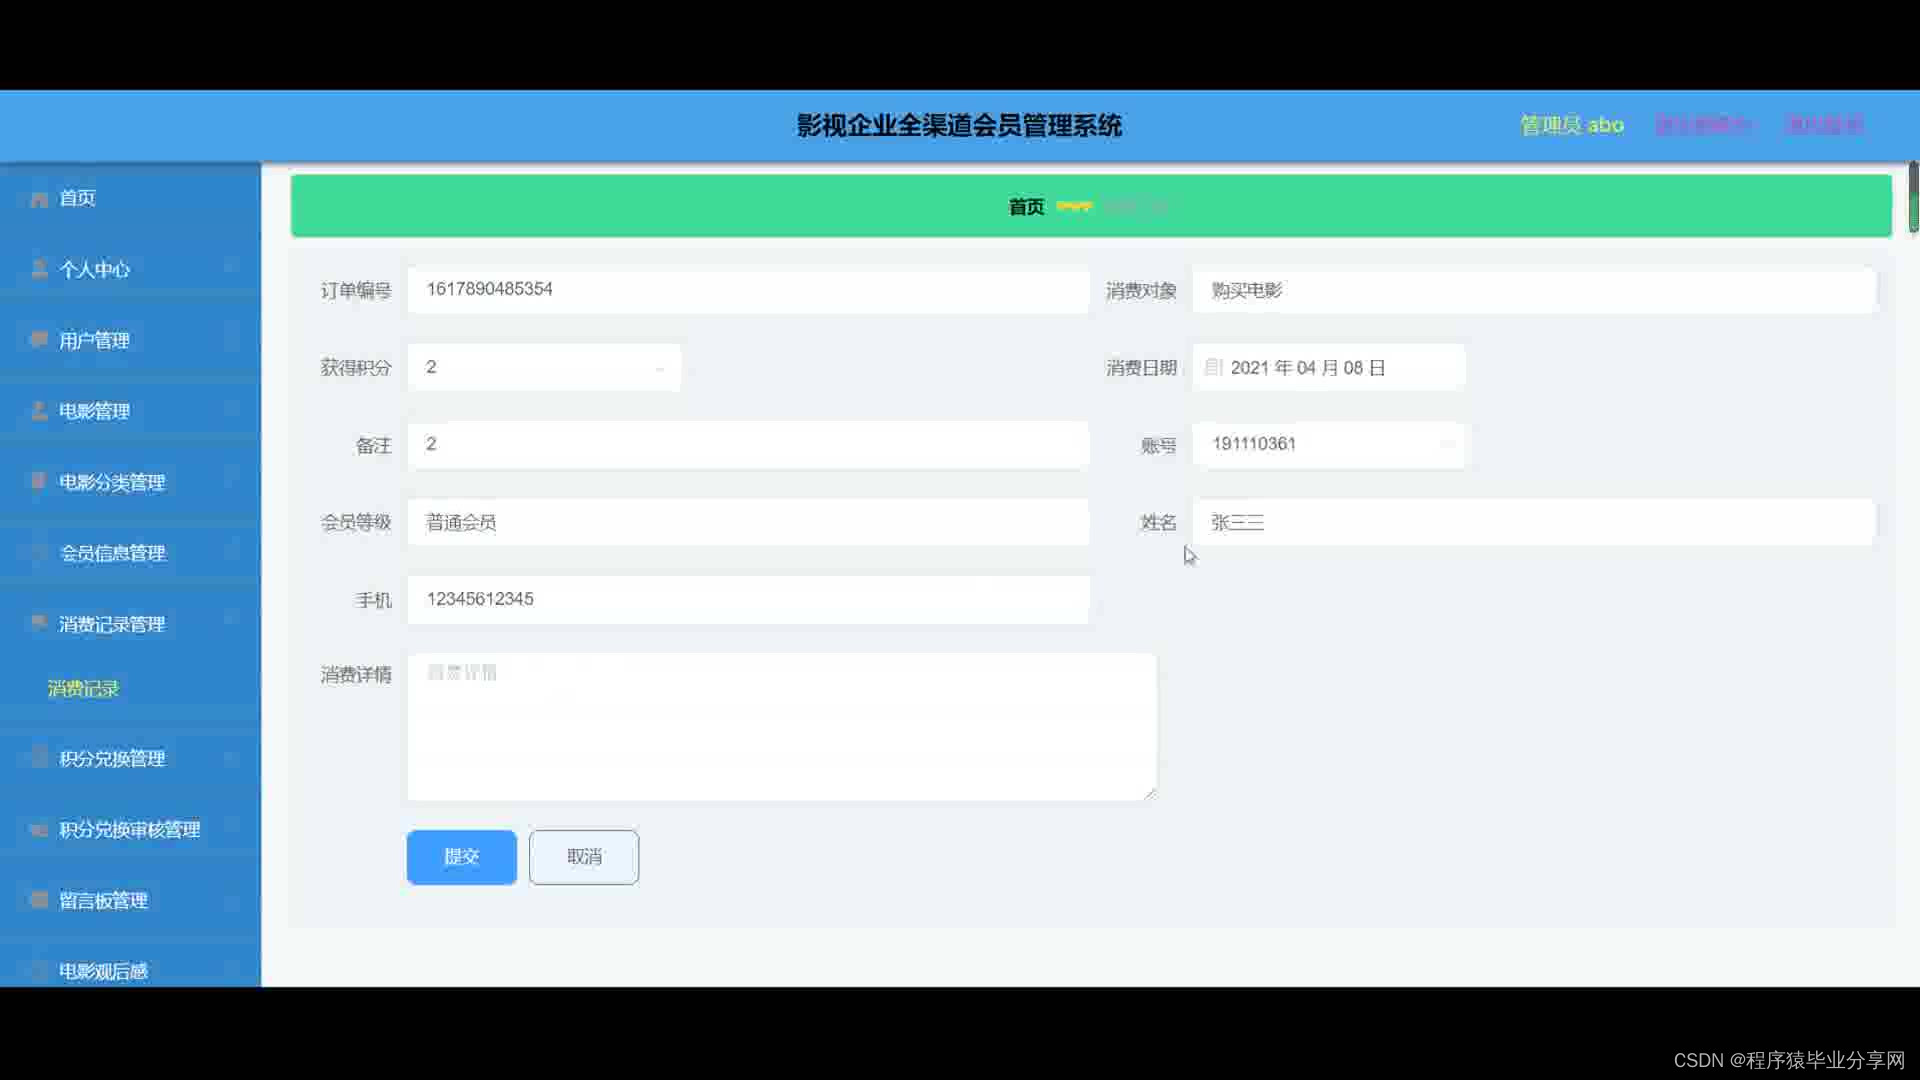Expand the 会员信息管理 menu

[x=113, y=553]
